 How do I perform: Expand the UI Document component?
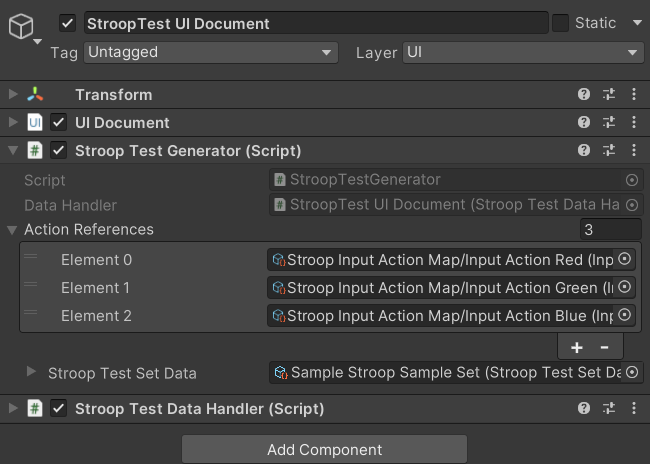point(13,122)
